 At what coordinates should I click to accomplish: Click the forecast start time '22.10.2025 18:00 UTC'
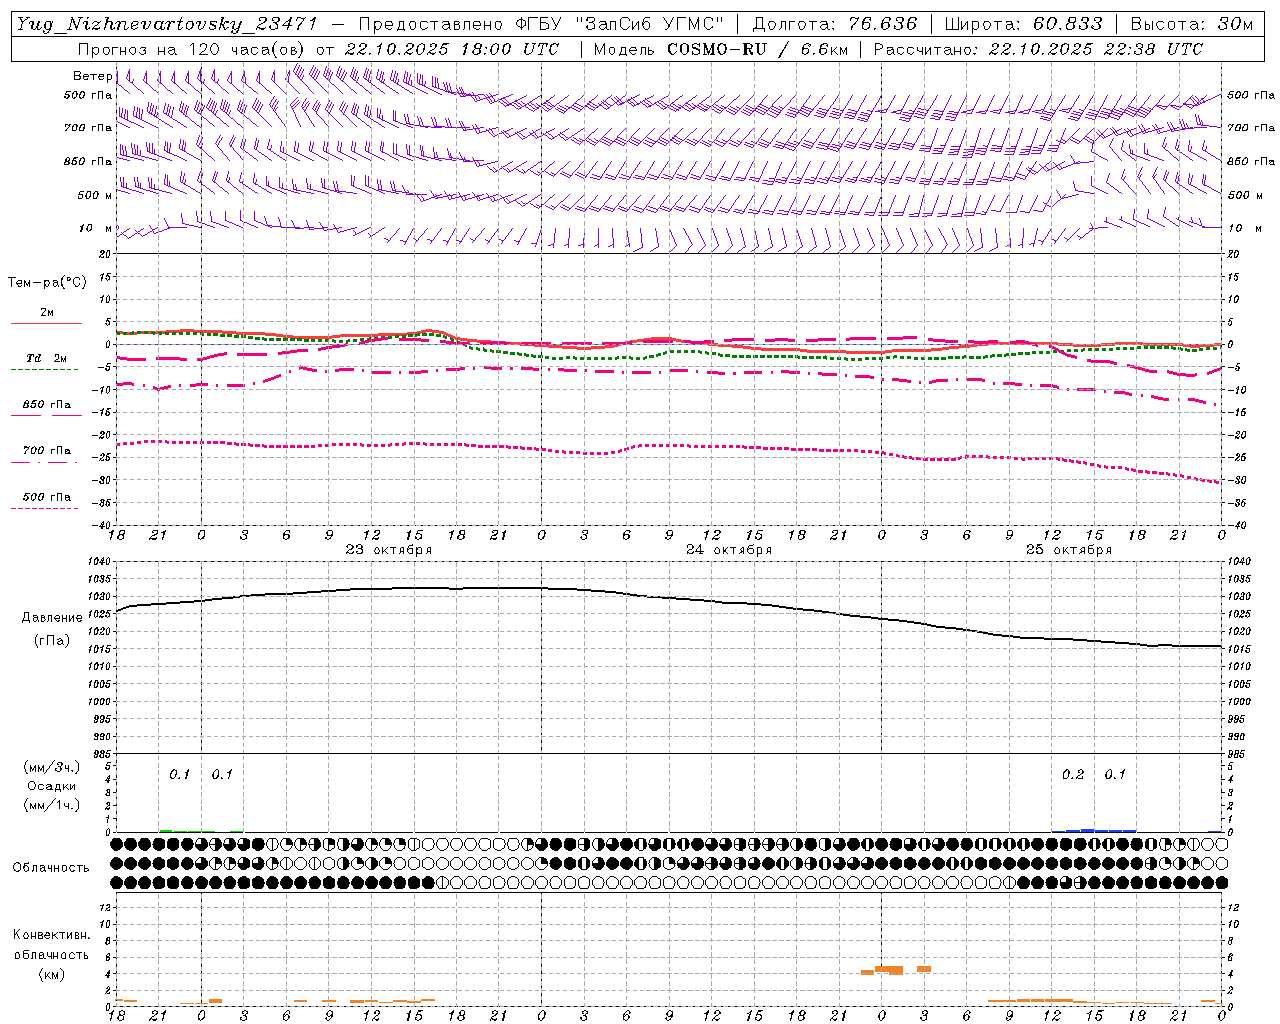click(451, 49)
